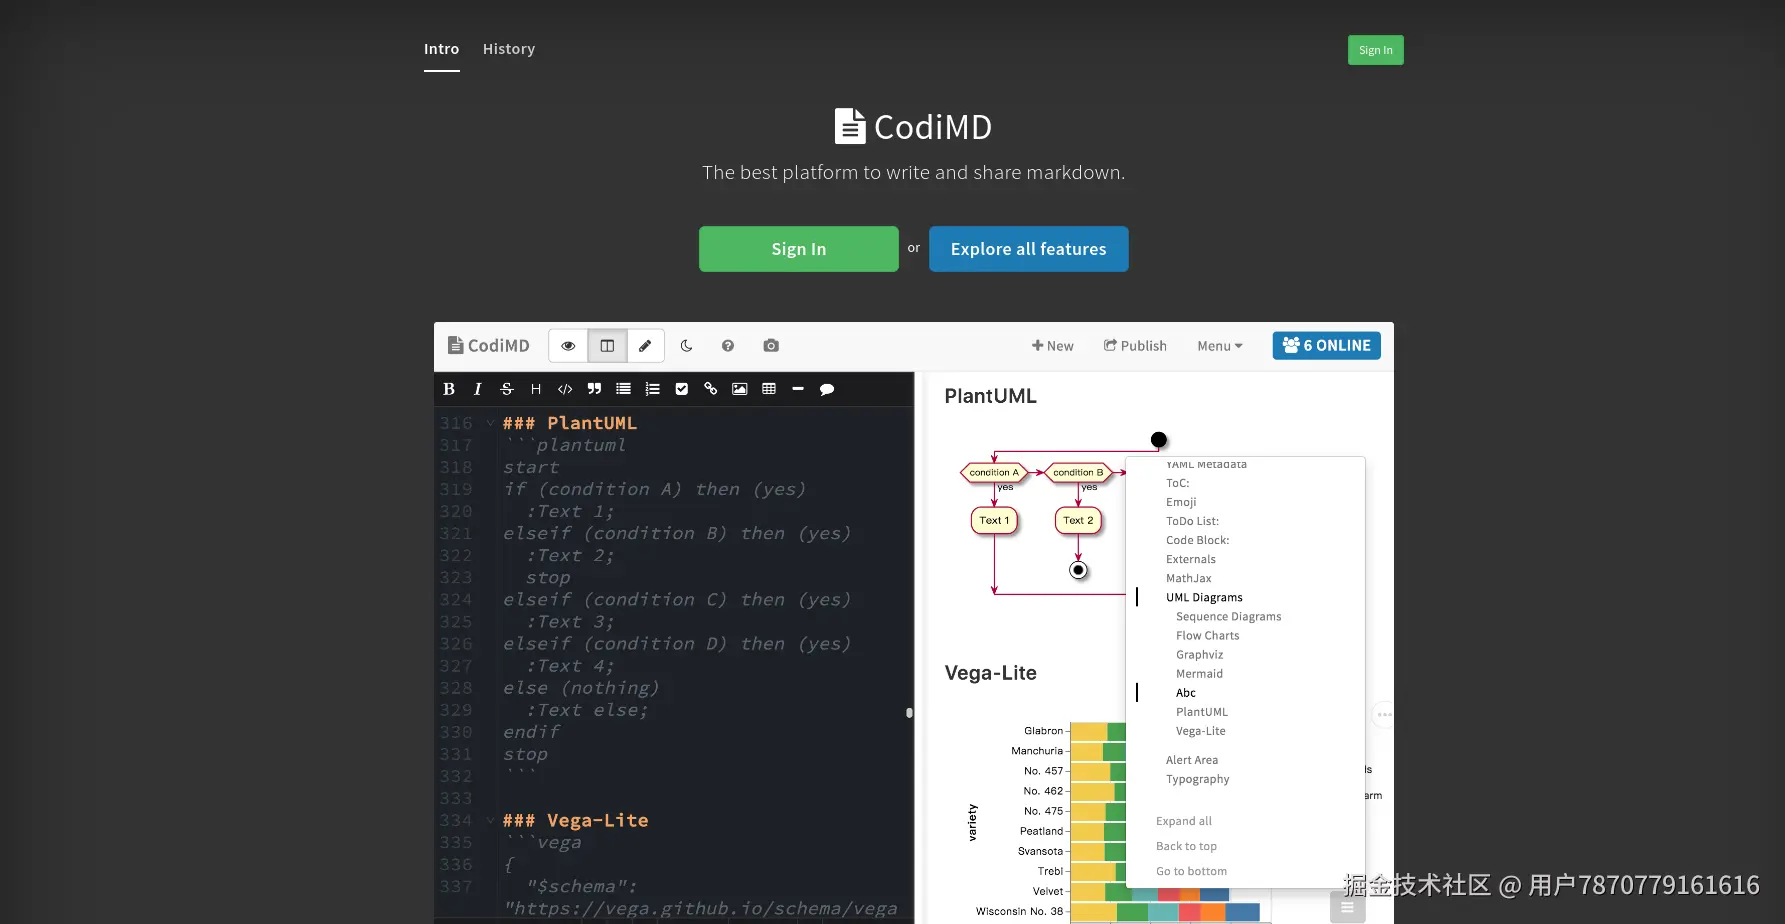Insert unordered bullet list
Viewport: 1785px width, 924px height.
point(623,389)
